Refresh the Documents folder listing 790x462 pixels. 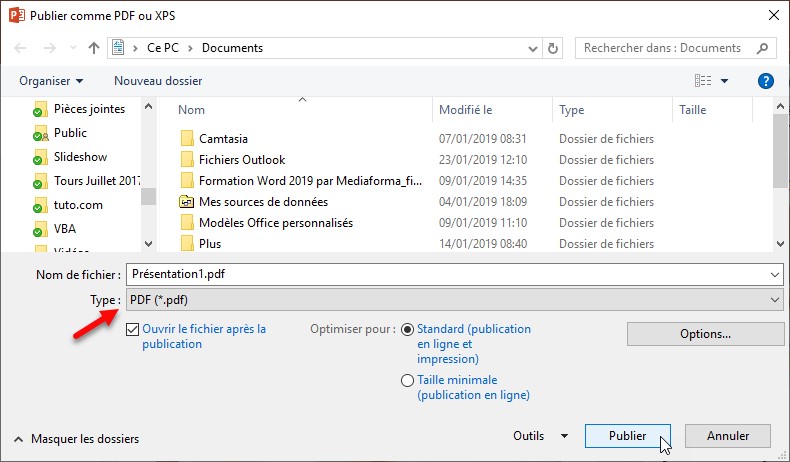click(554, 48)
